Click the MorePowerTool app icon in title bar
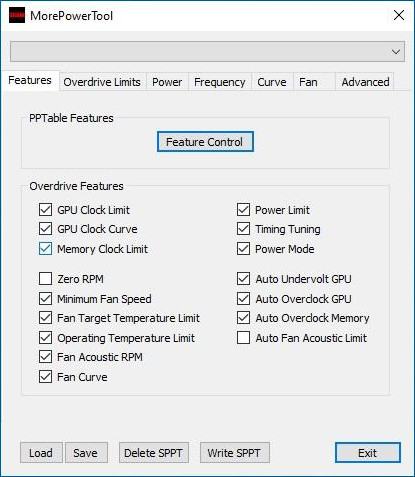This screenshot has height=477, width=415. point(17,15)
